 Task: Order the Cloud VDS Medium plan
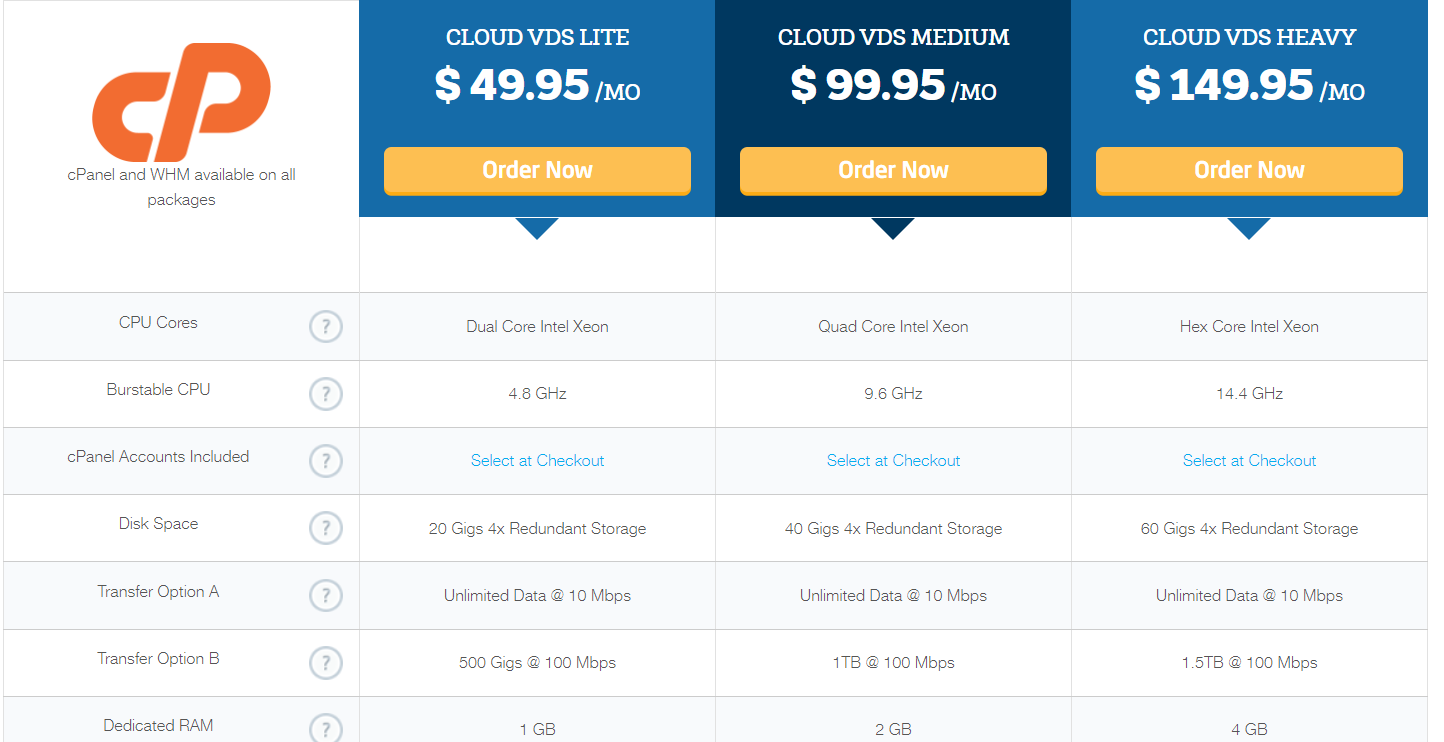893,171
